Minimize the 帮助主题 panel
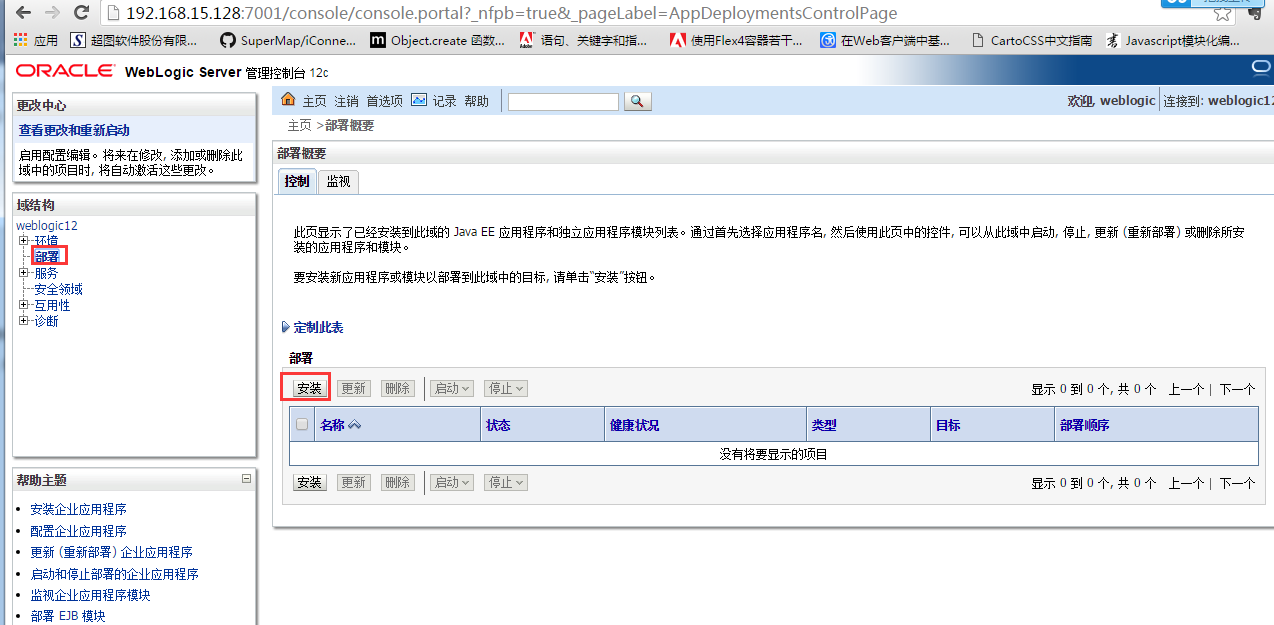 click(x=246, y=480)
